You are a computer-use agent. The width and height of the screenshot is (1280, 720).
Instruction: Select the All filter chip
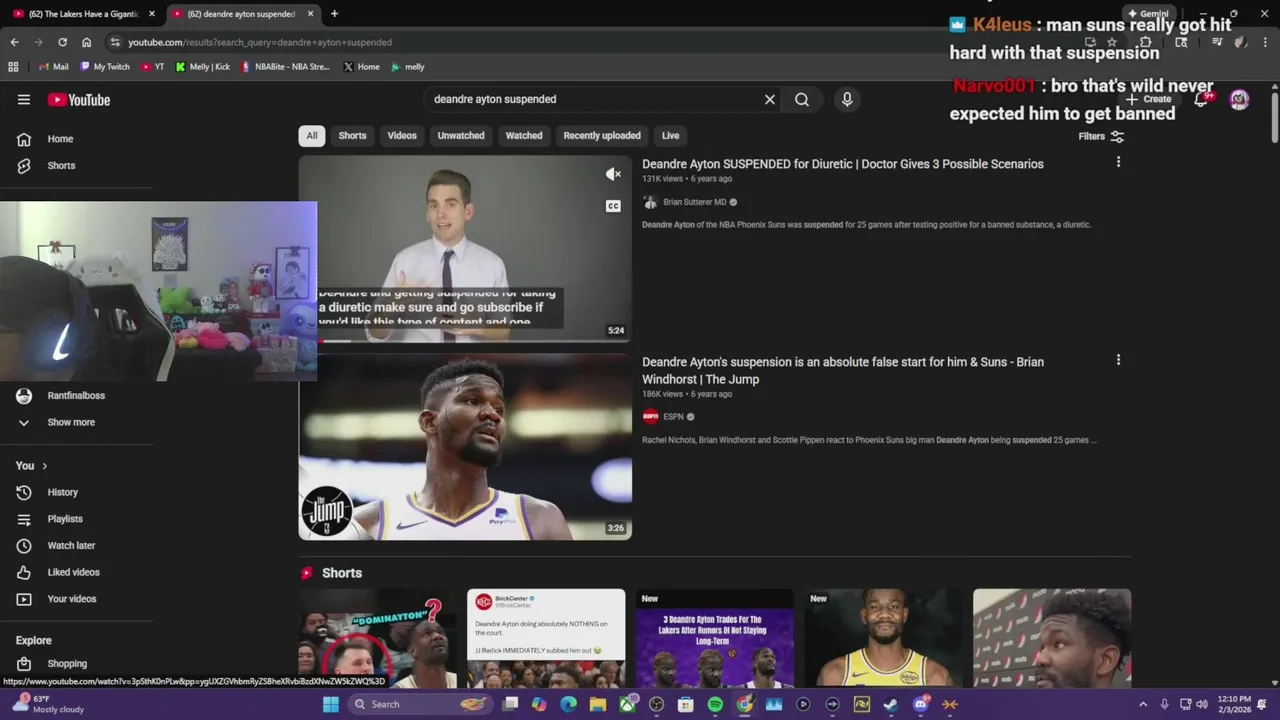(x=312, y=135)
